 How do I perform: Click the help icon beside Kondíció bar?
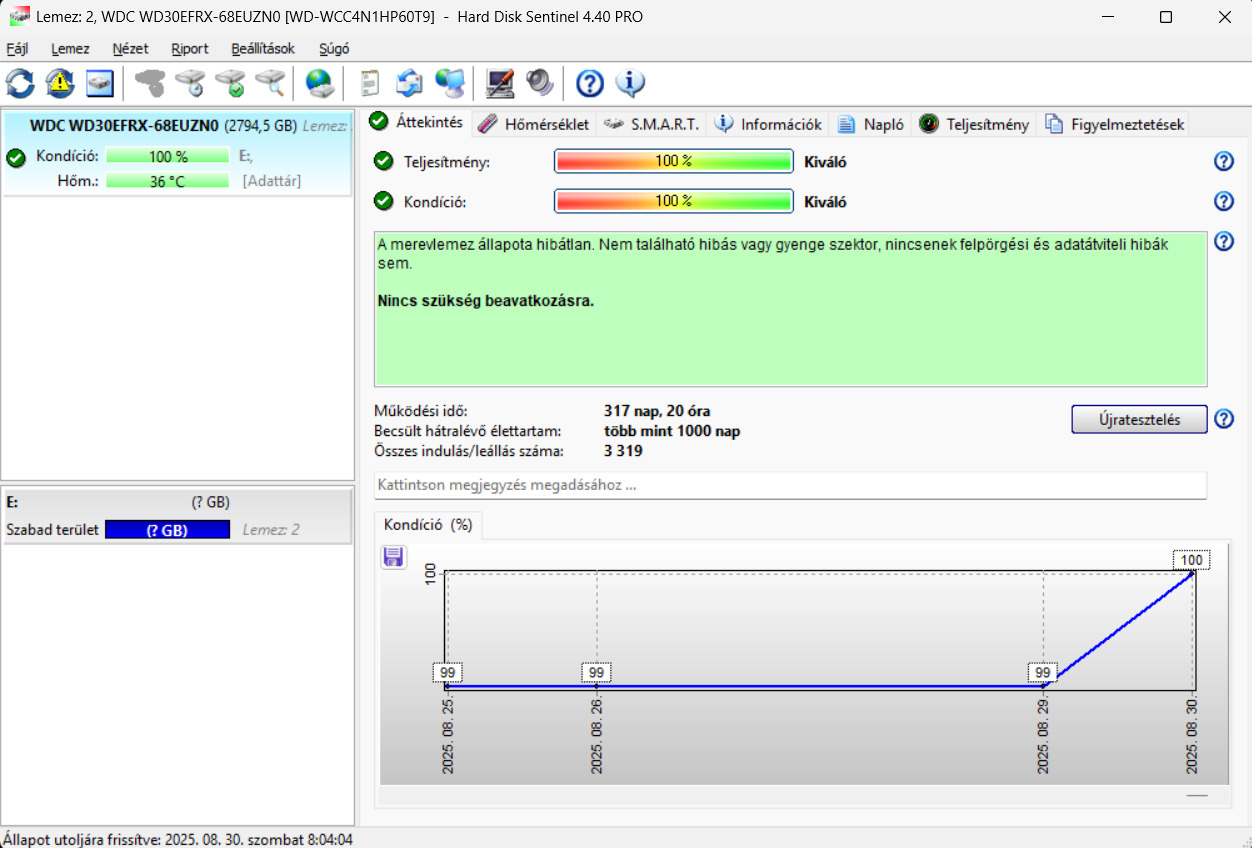[x=1224, y=202]
